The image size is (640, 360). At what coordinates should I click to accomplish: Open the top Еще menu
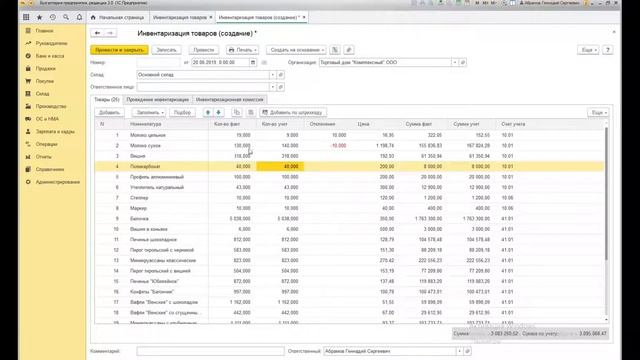pyautogui.click(x=589, y=50)
